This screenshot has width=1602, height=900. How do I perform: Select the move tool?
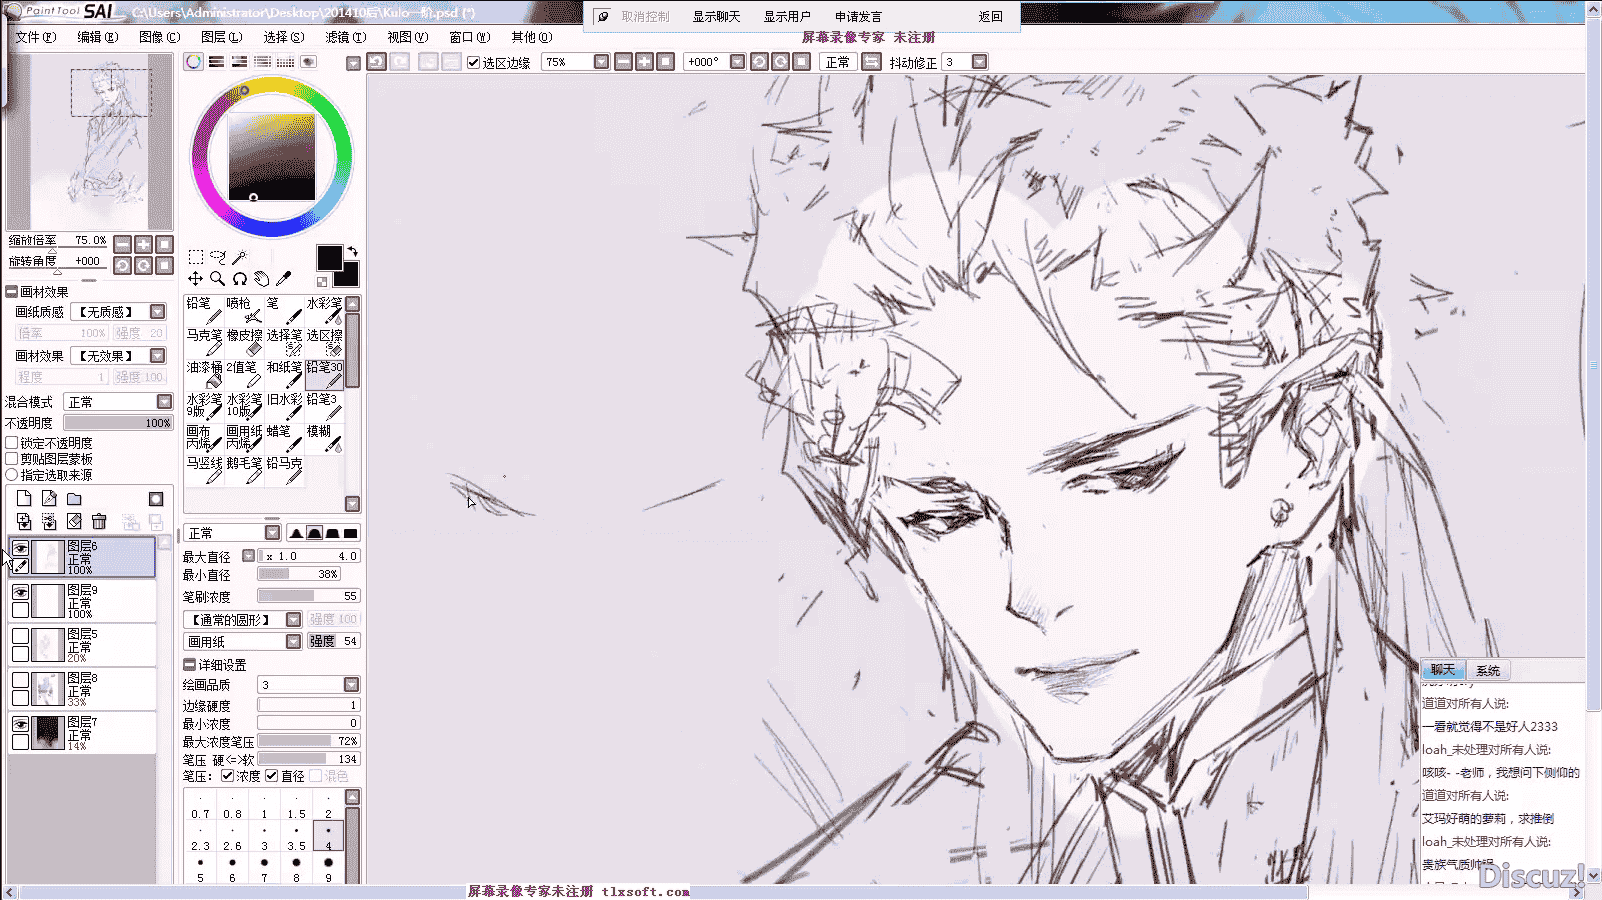coord(196,278)
